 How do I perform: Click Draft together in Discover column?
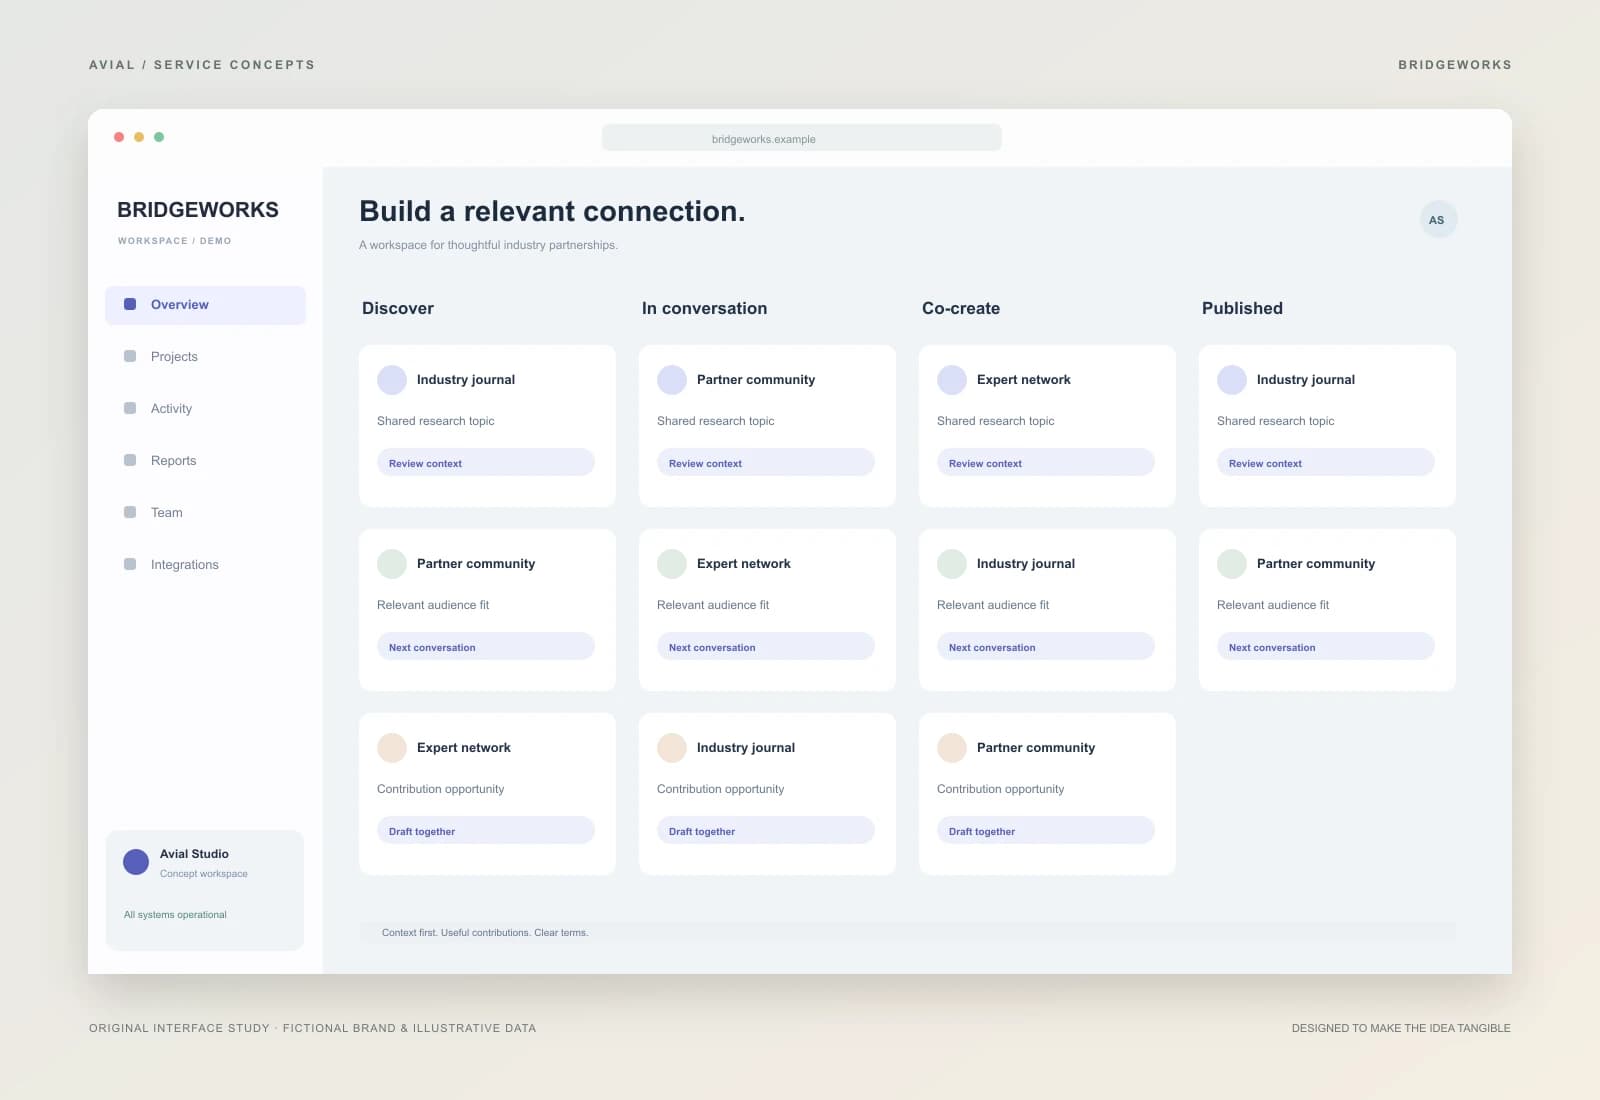[x=486, y=831]
